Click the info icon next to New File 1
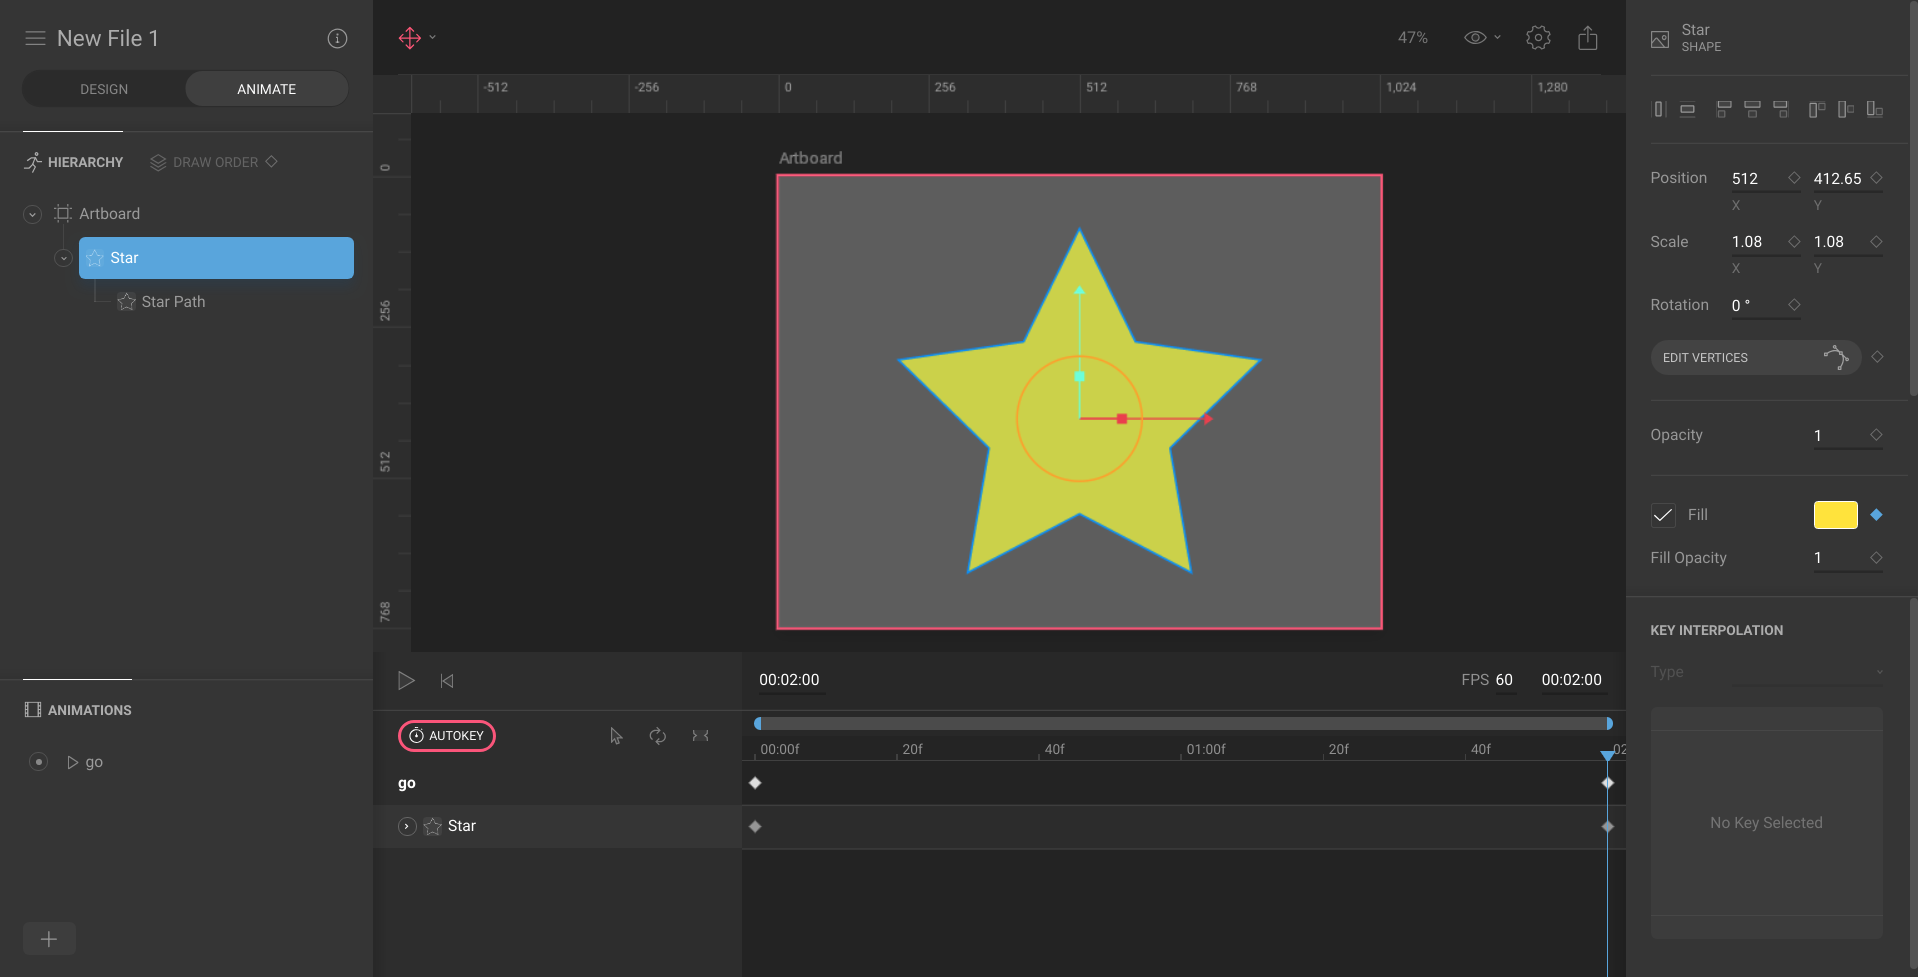Screen dimensions: 1918x977 [337, 38]
